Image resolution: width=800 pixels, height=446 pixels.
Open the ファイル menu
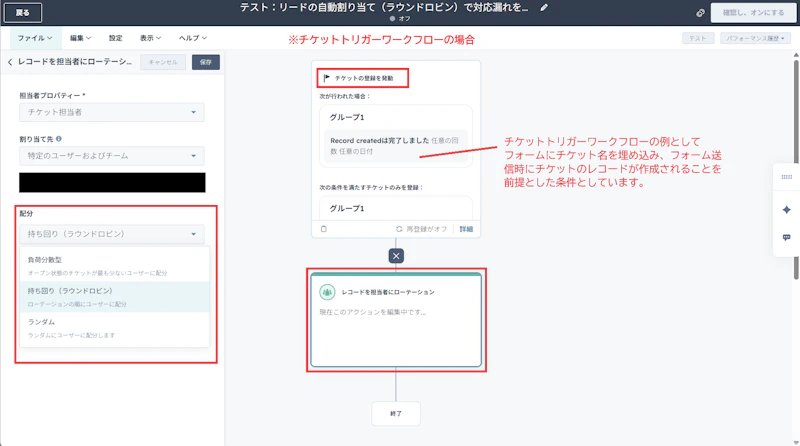(35, 38)
